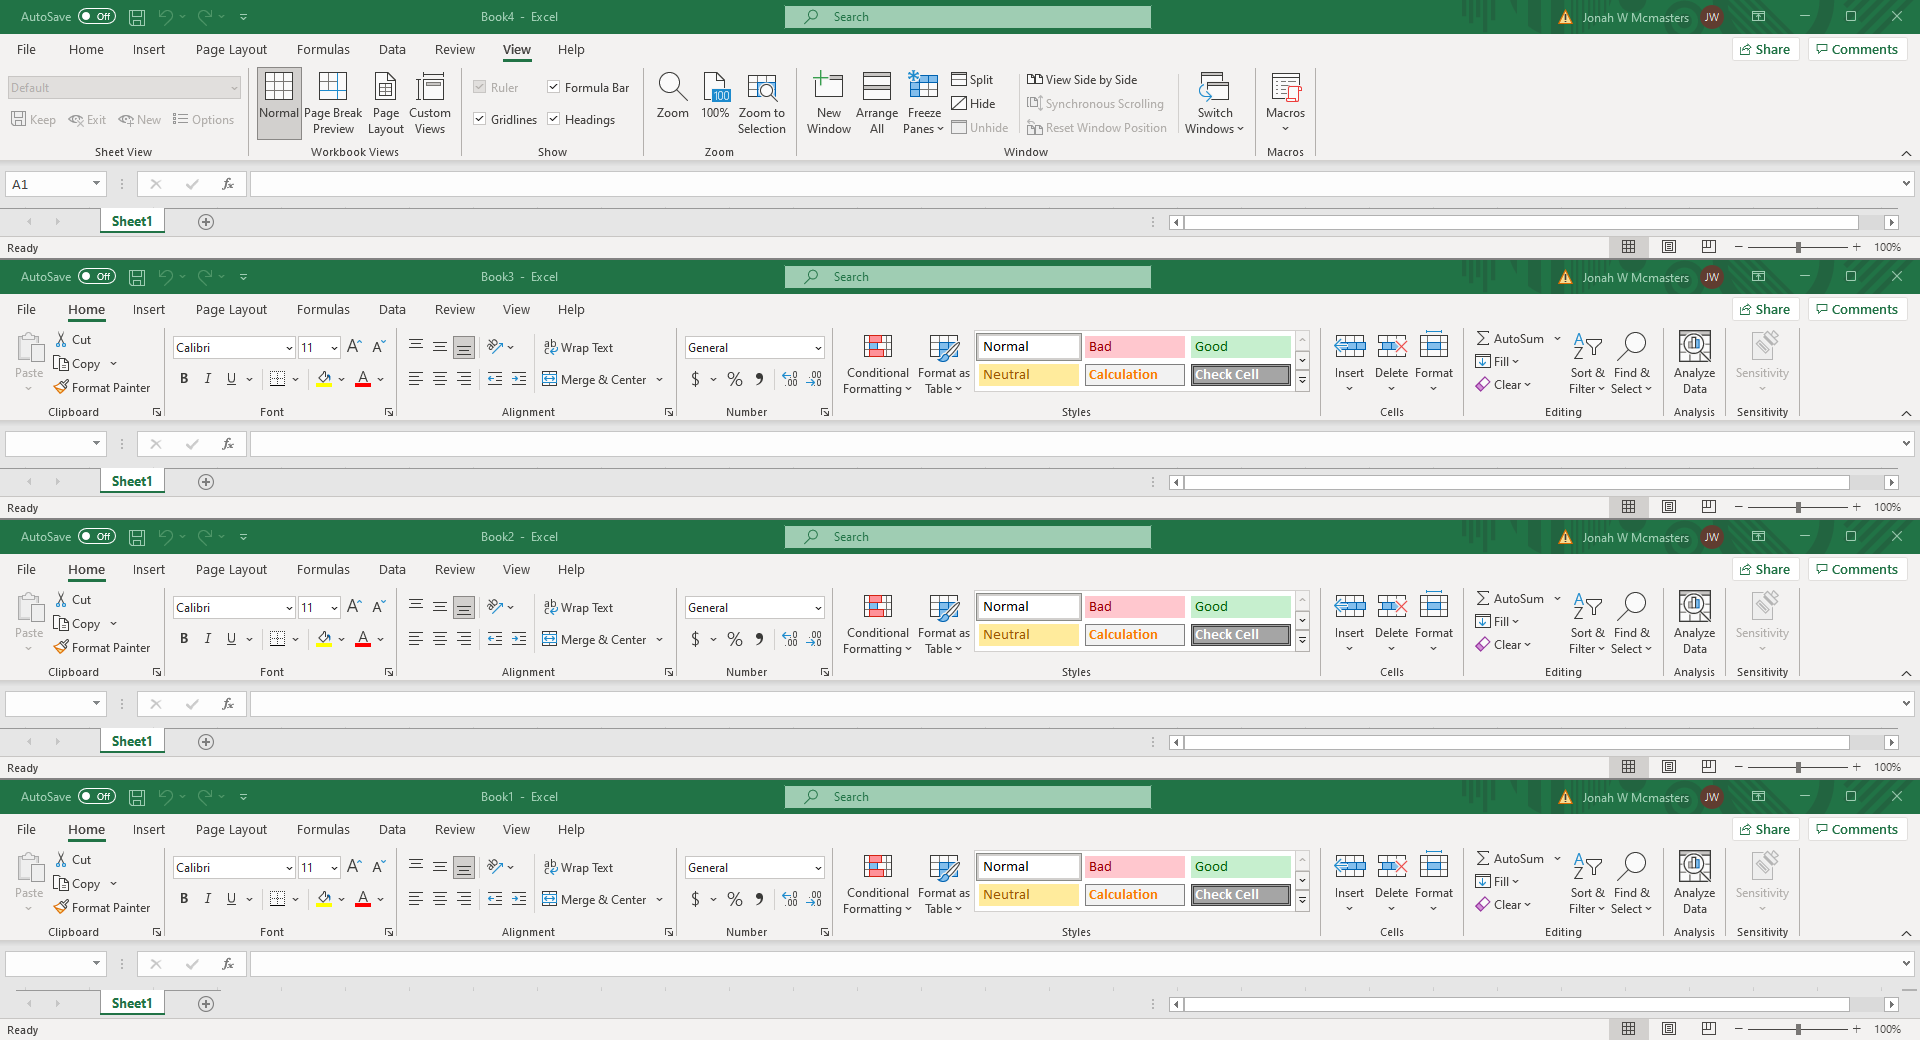The width and height of the screenshot is (1920, 1040).
Task: Click Underline icon in Book1 window
Action: tap(232, 899)
